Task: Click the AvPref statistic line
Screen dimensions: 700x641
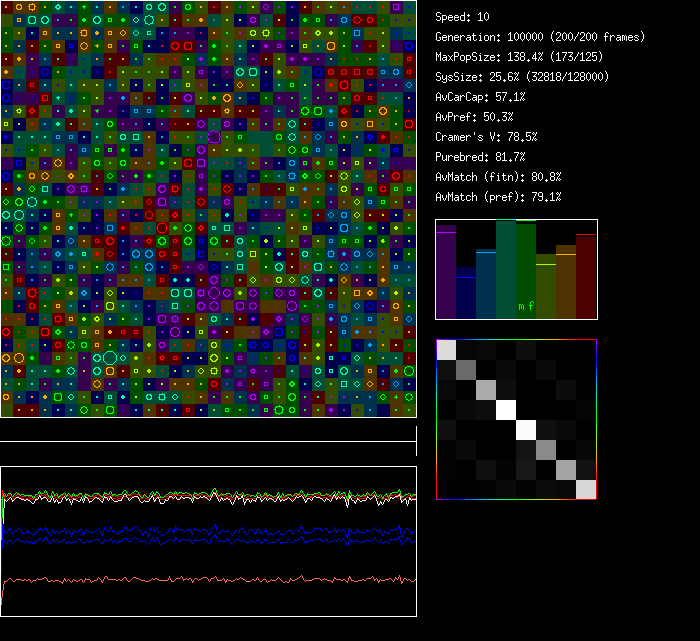Action: pyautogui.click(x=474, y=117)
